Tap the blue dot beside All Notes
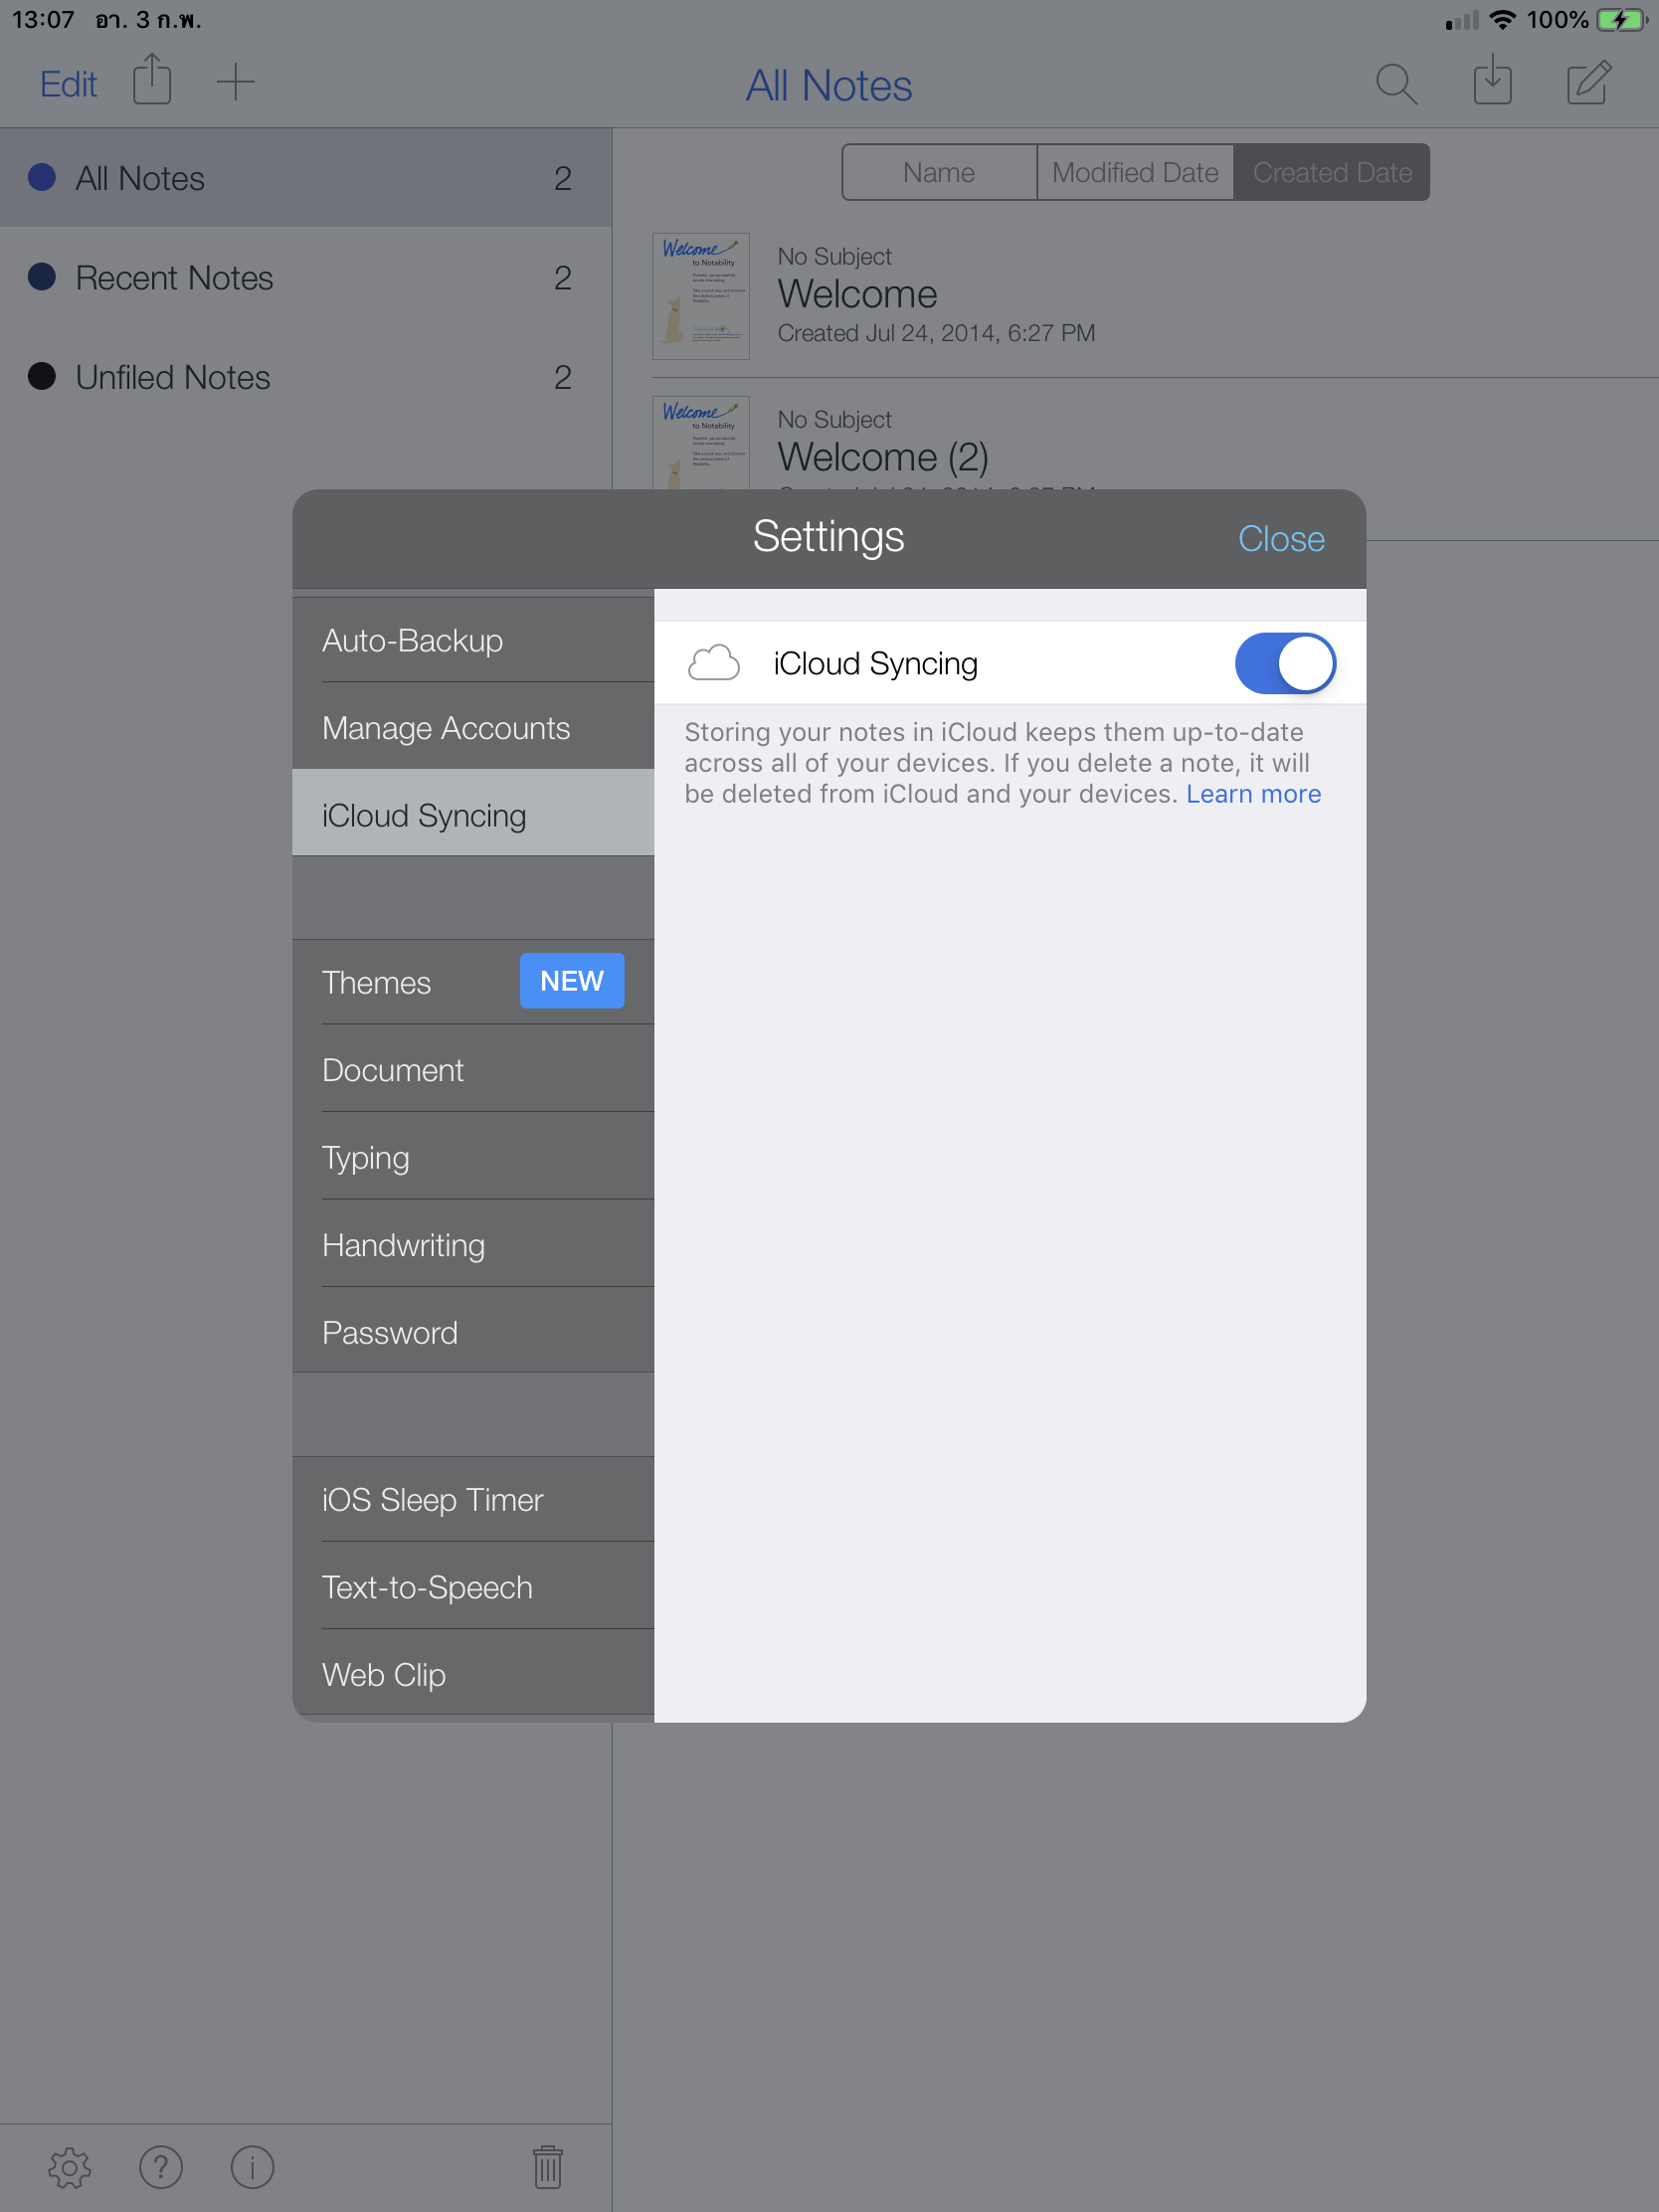1659x2212 pixels. (42, 177)
